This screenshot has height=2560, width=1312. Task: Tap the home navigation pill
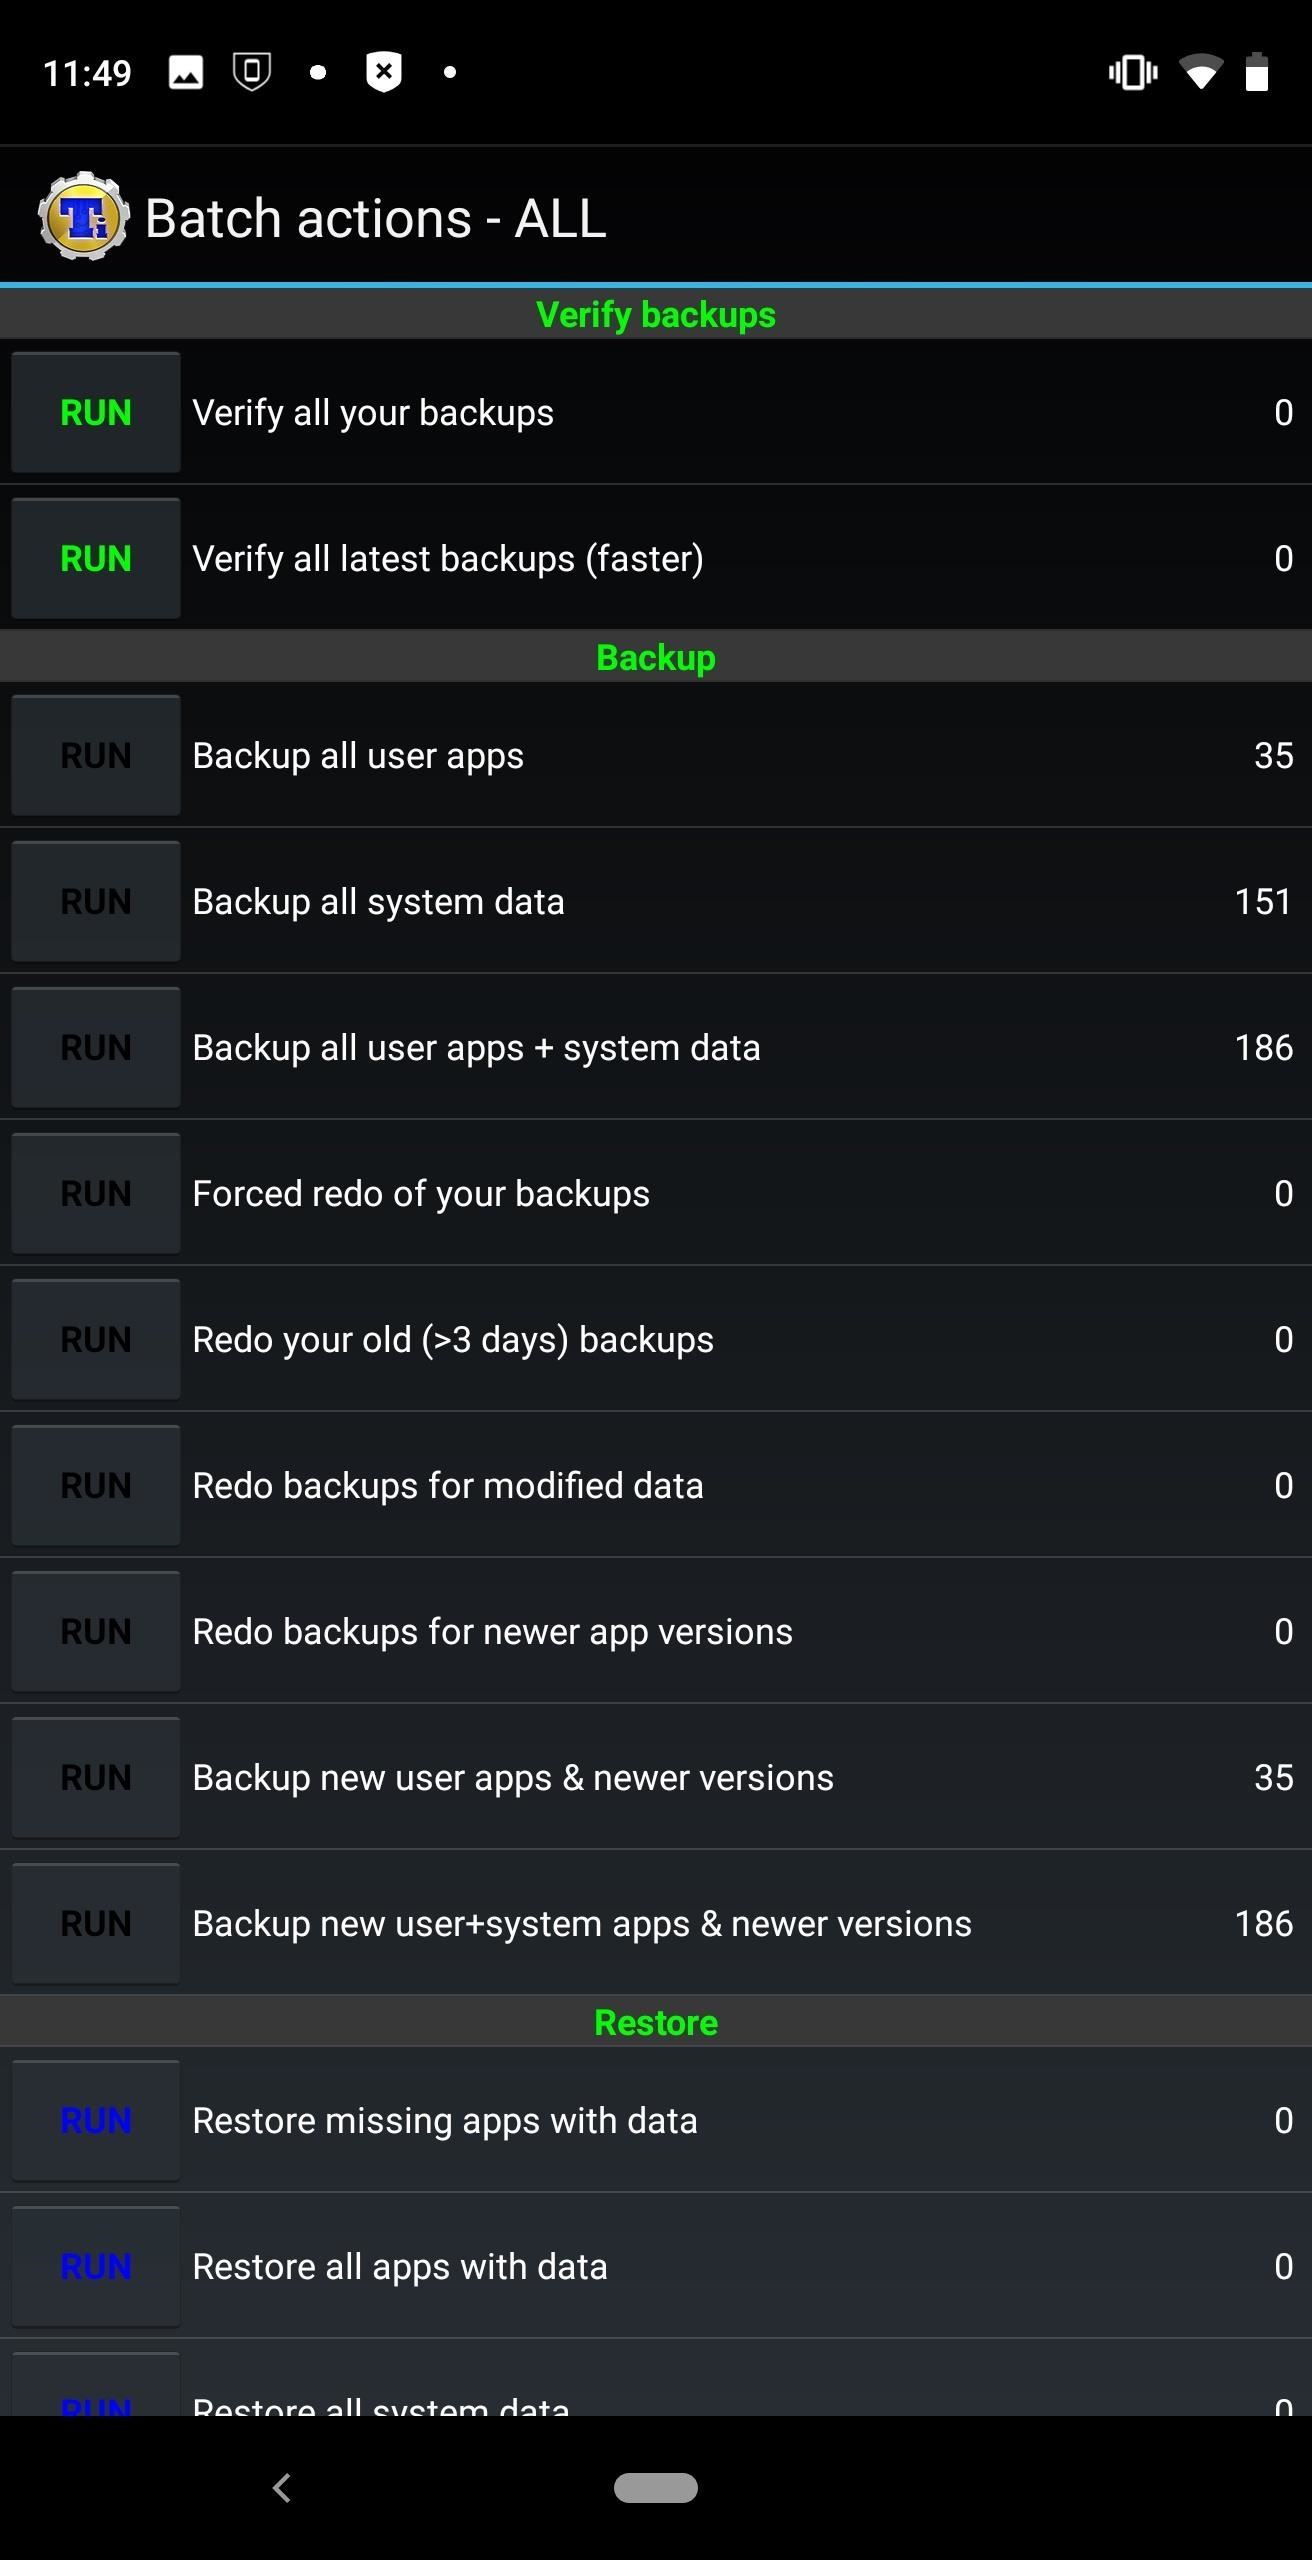(x=656, y=2487)
